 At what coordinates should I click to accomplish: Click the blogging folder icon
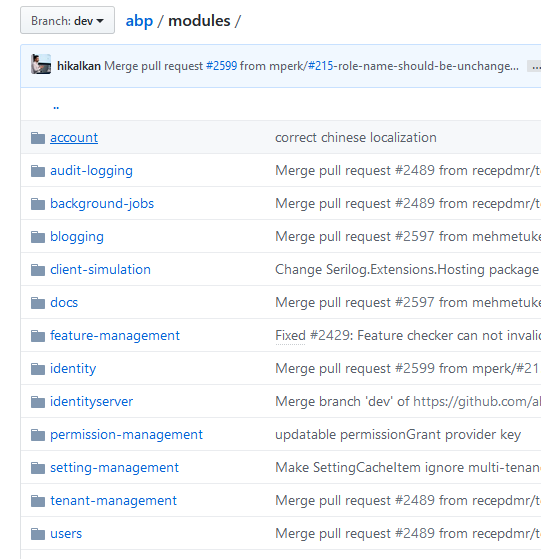pos(38,237)
